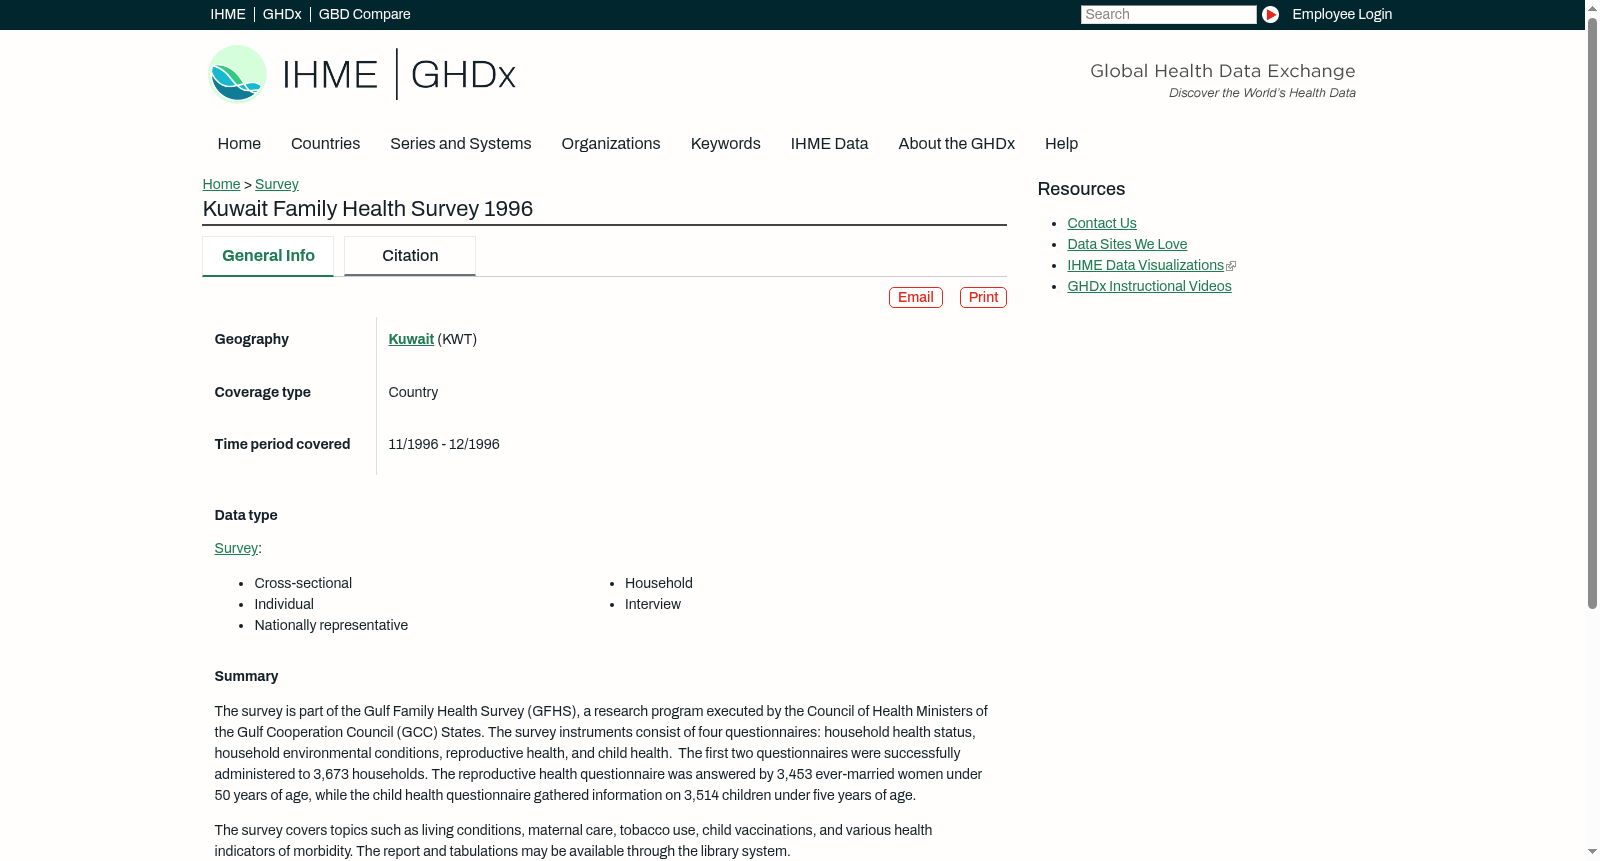This screenshot has width=1600, height=861.
Task: Click the GHDx wordmark in the header
Action: 463,75
